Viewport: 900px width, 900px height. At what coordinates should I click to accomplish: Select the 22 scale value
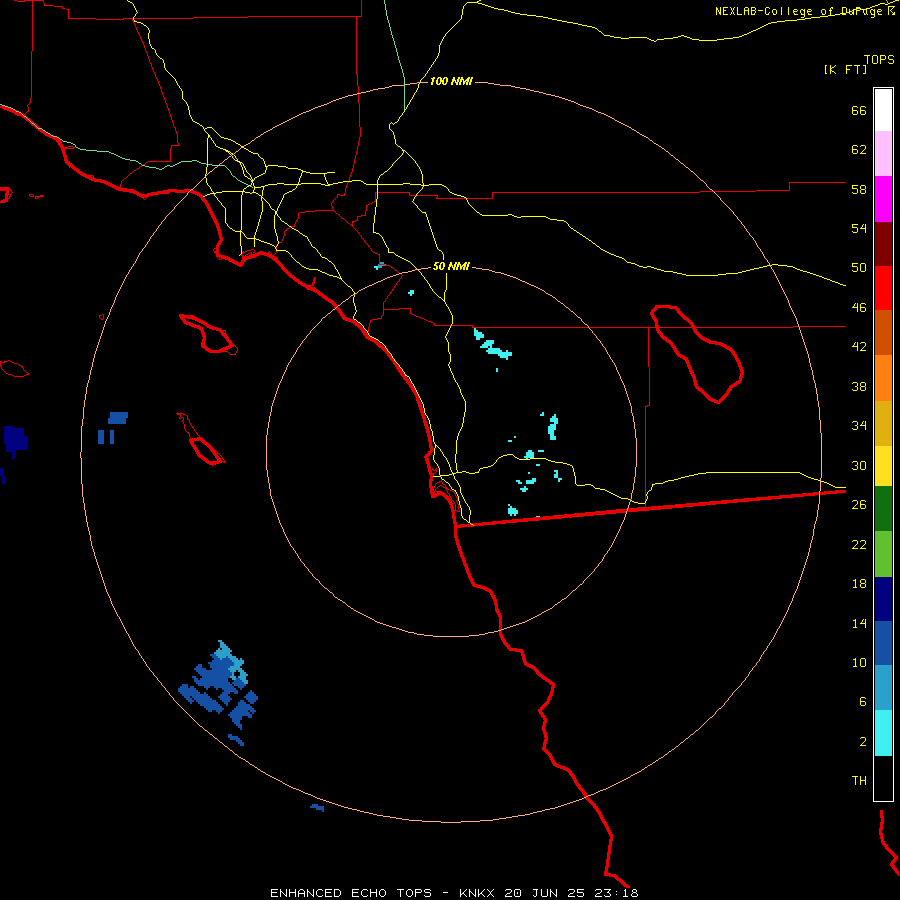tap(859, 544)
